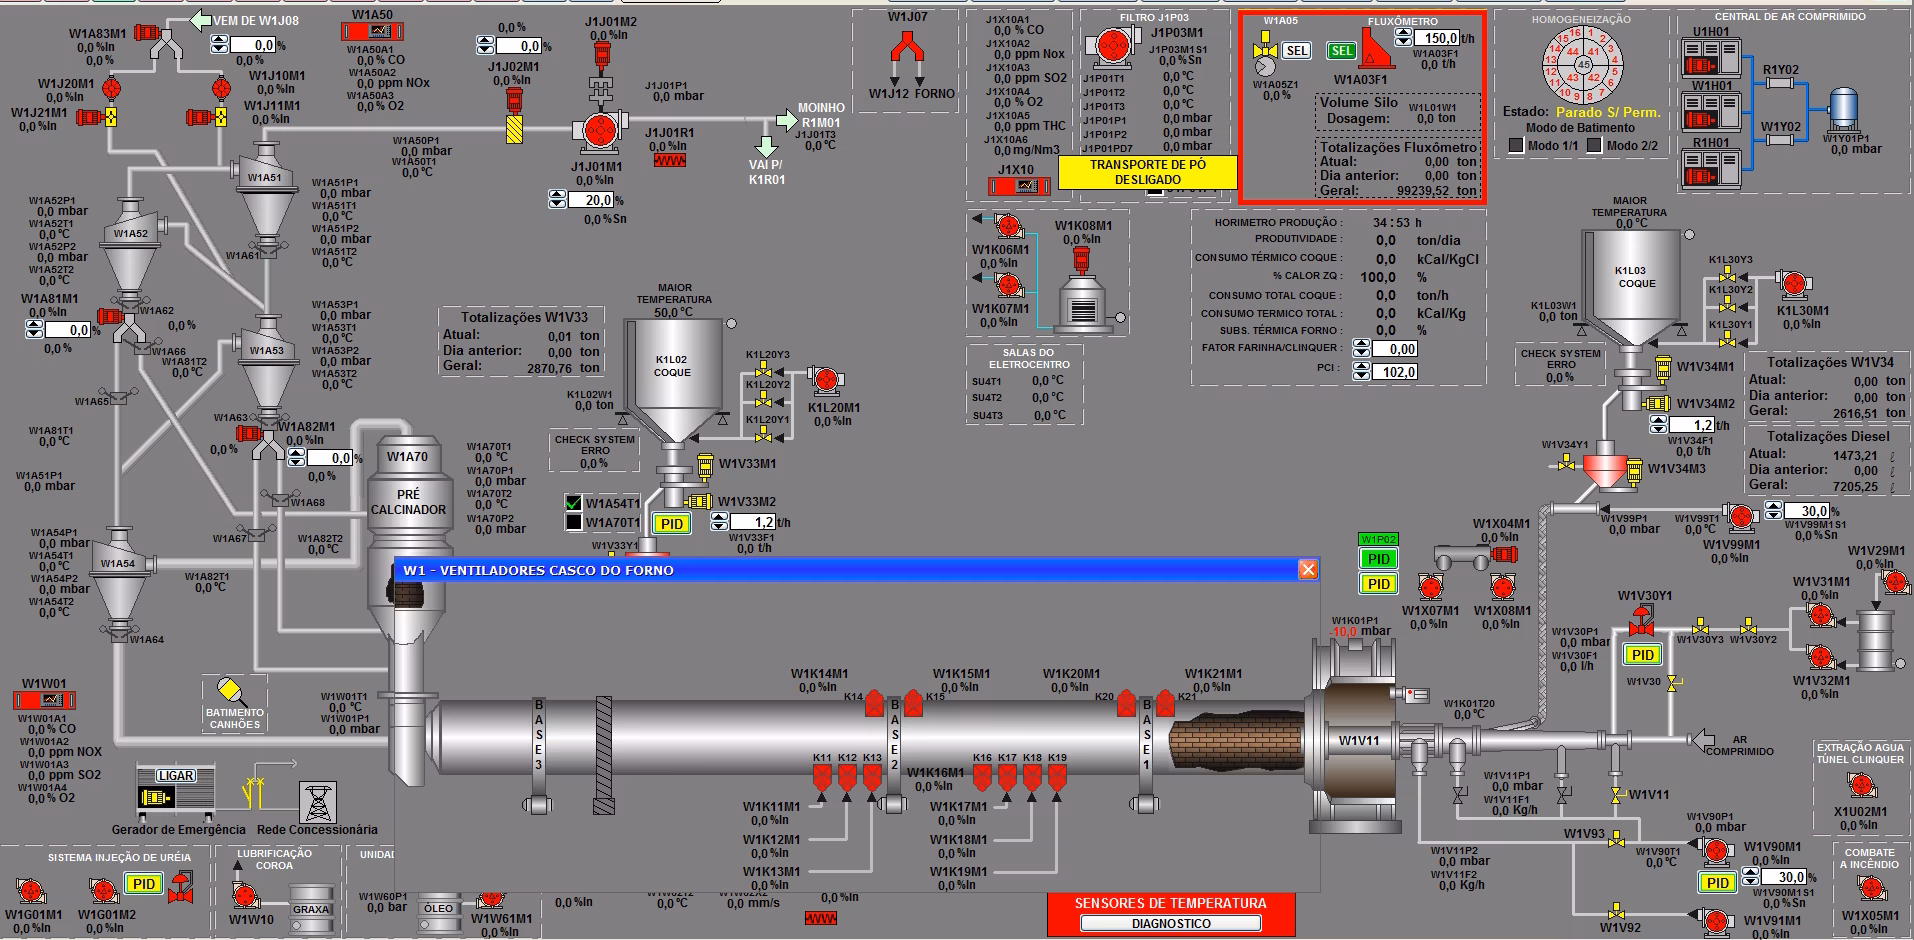1914x940 pixels.
Task: Toggle the W1A54T1 checkbox
Action: coord(574,503)
